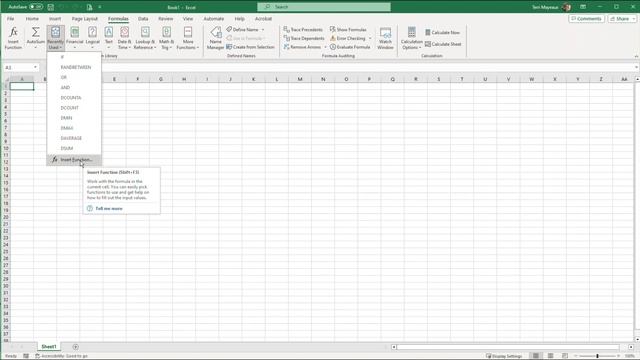Click the Share button
This screenshot has height=360, width=640.
click(x=622, y=19)
